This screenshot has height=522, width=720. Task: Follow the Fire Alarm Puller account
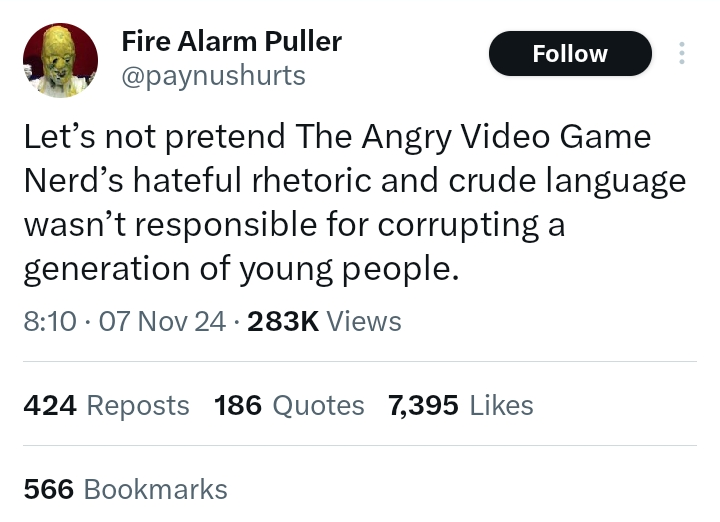569,54
